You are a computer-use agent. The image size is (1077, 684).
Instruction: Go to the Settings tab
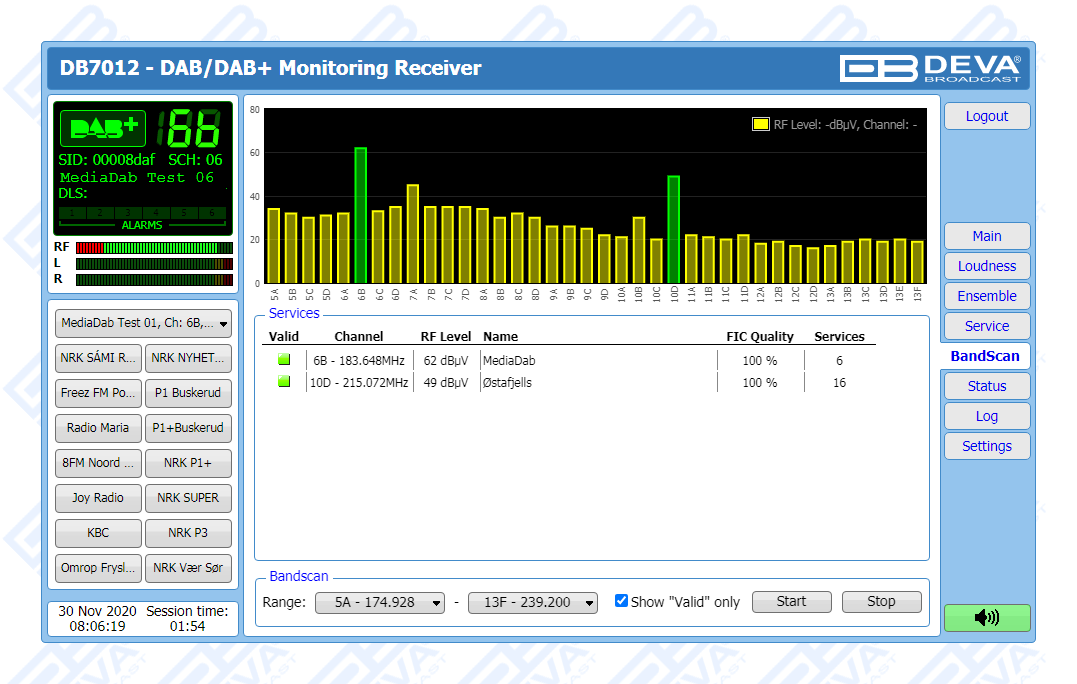coord(986,446)
